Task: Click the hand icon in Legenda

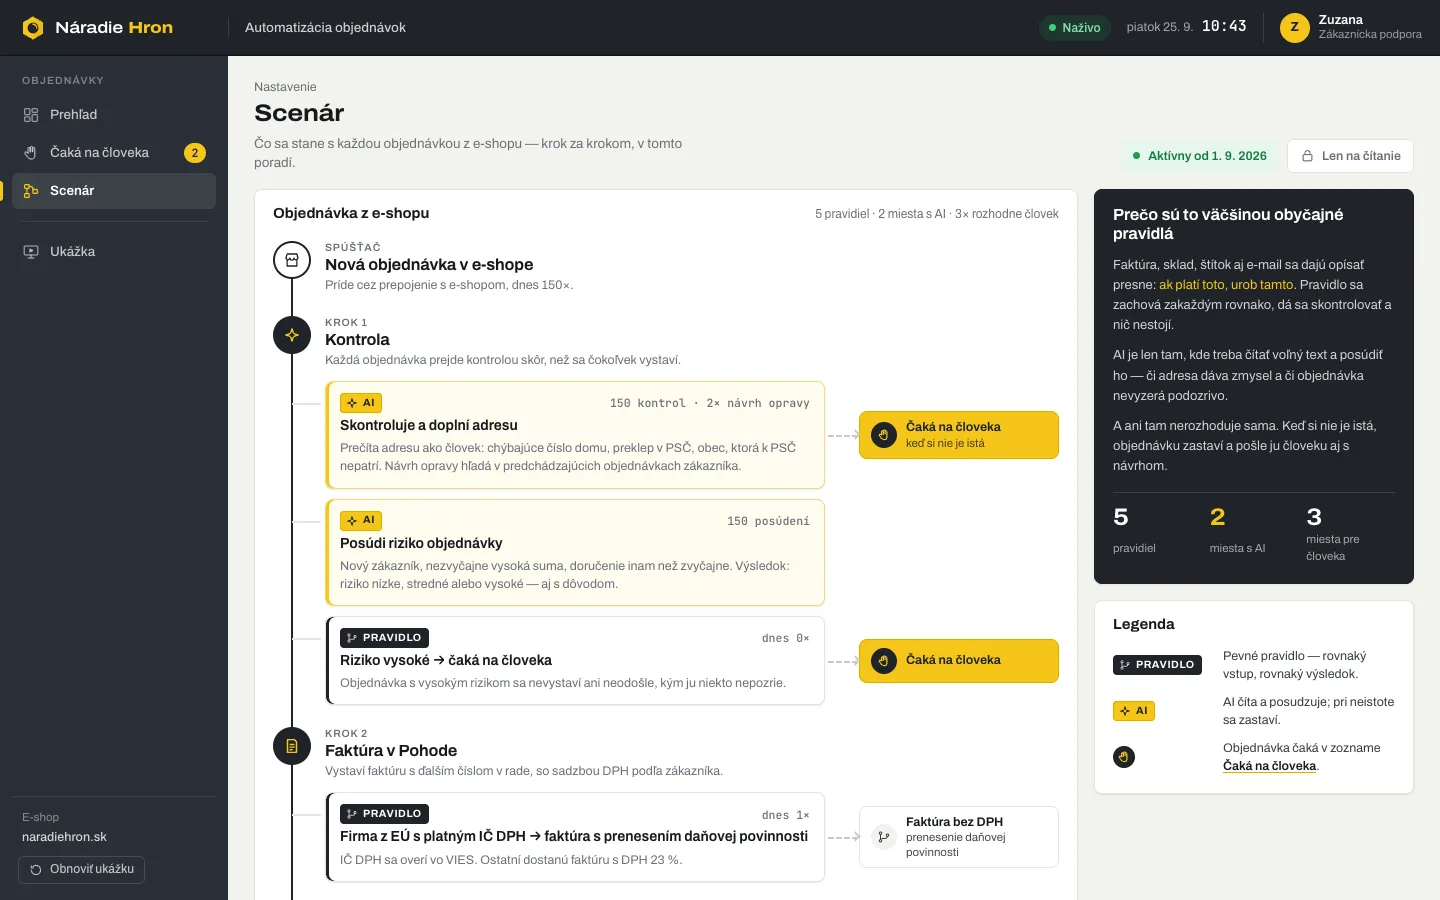Action: [1124, 757]
